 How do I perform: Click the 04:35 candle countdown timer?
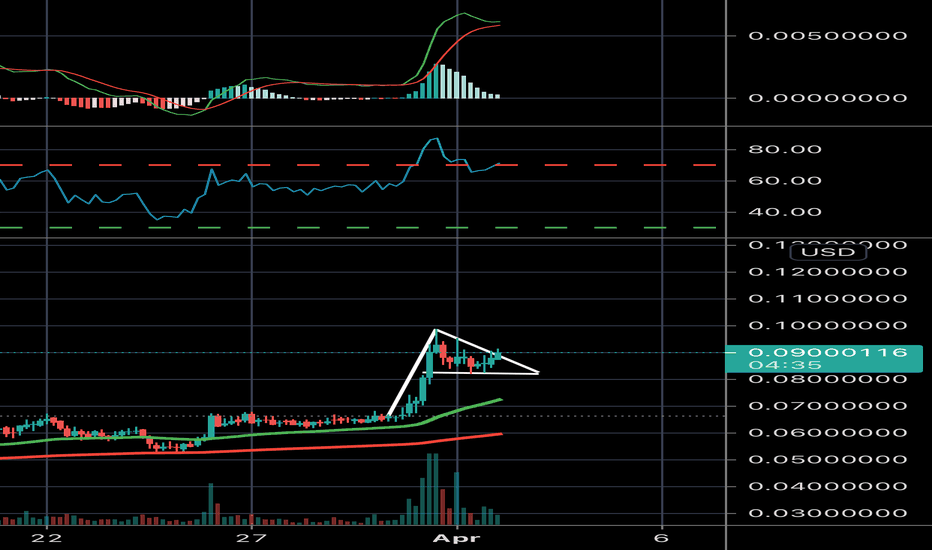(785, 365)
